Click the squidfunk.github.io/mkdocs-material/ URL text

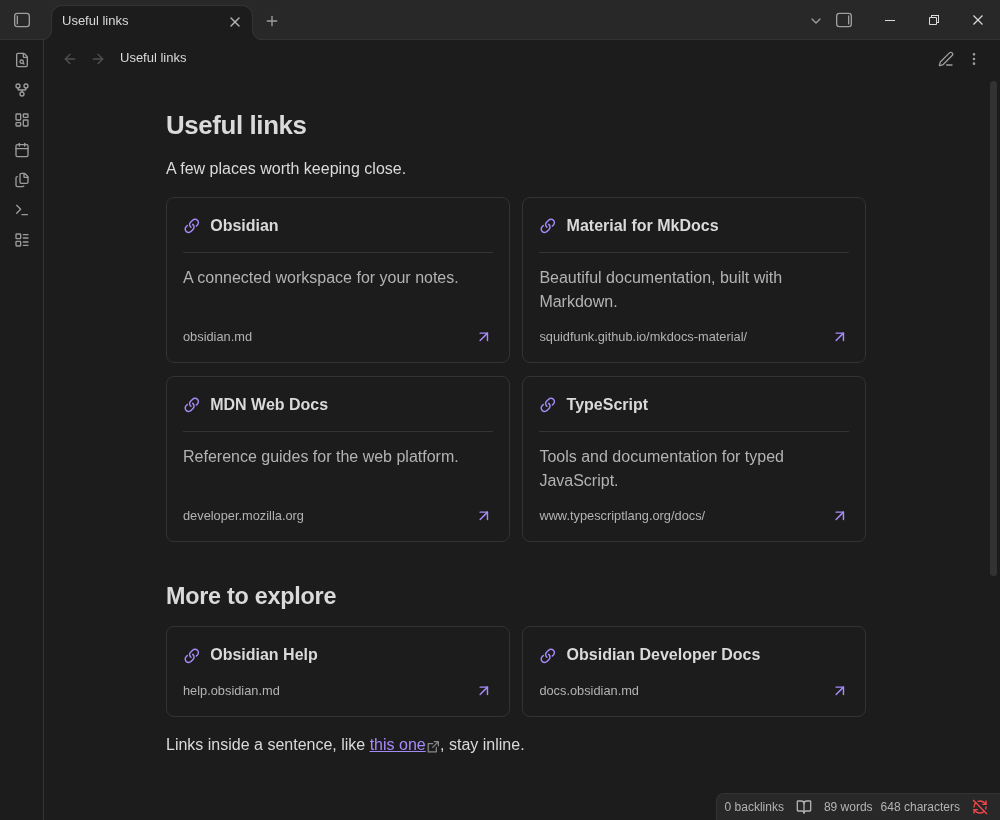[643, 337]
